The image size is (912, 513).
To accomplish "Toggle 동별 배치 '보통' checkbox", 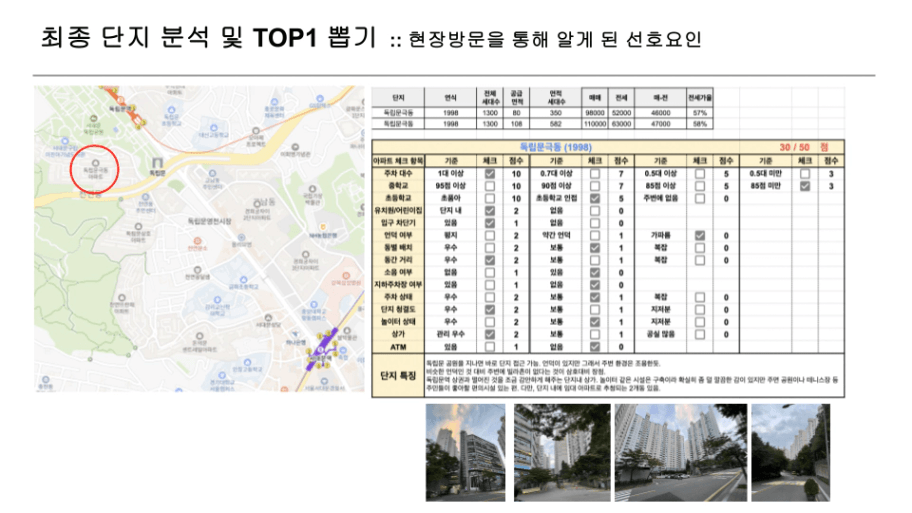I will click(x=594, y=248).
